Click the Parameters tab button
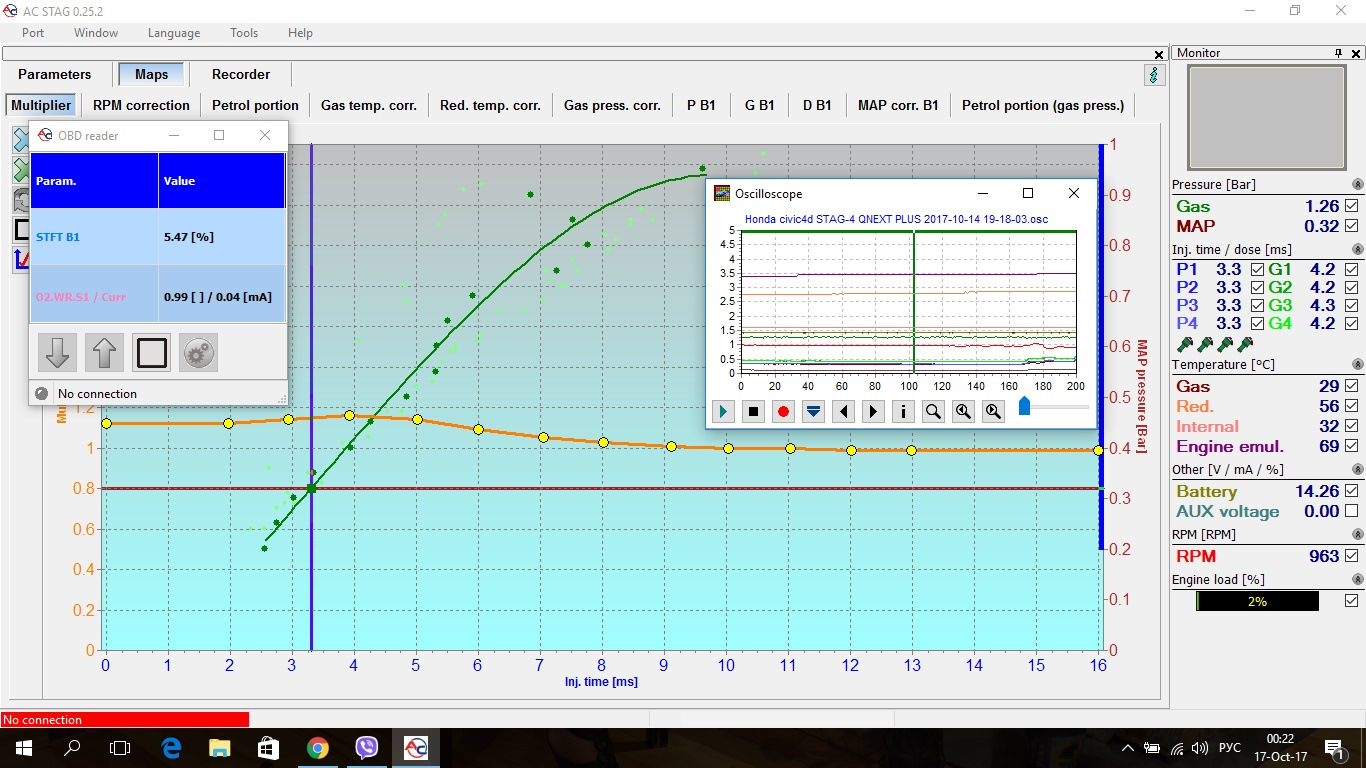Viewport: 1366px width, 768px height. (54, 74)
